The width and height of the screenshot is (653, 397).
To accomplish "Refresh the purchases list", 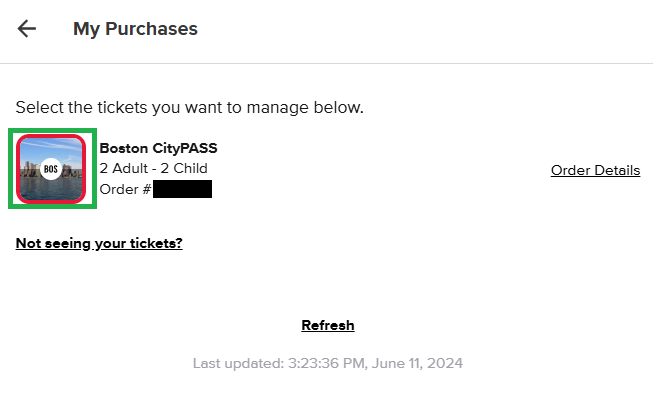I will tap(328, 325).
